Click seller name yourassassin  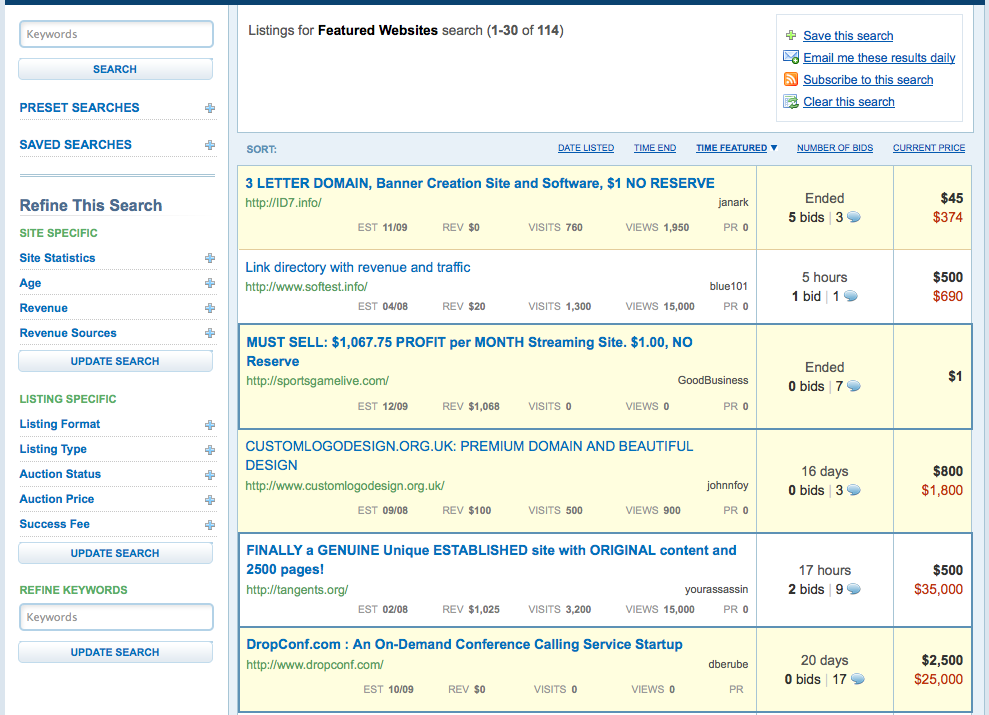point(717,590)
